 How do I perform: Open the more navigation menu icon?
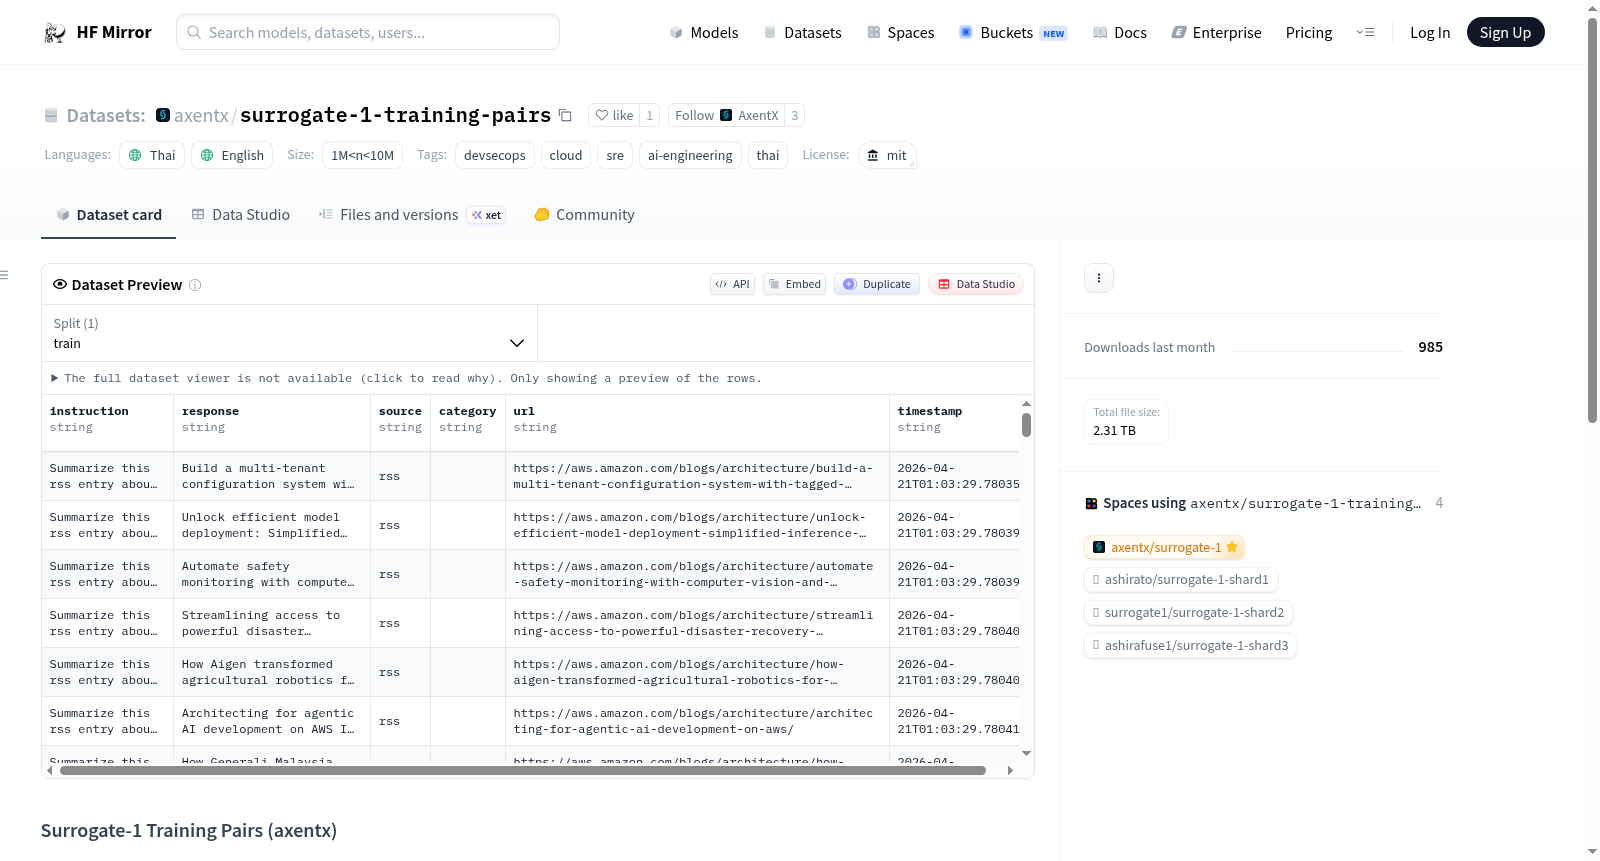(x=1365, y=33)
